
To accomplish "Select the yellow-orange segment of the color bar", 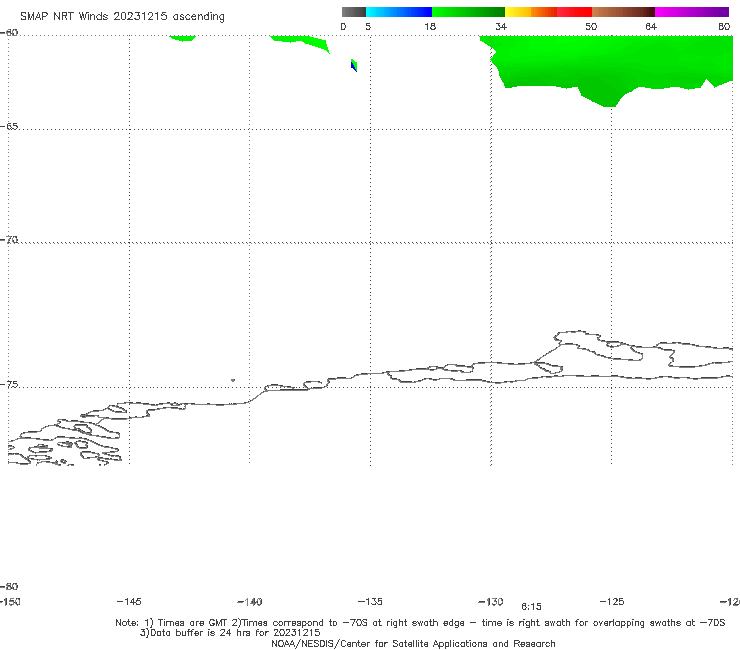I will pyautogui.click(x=531, y=12).
